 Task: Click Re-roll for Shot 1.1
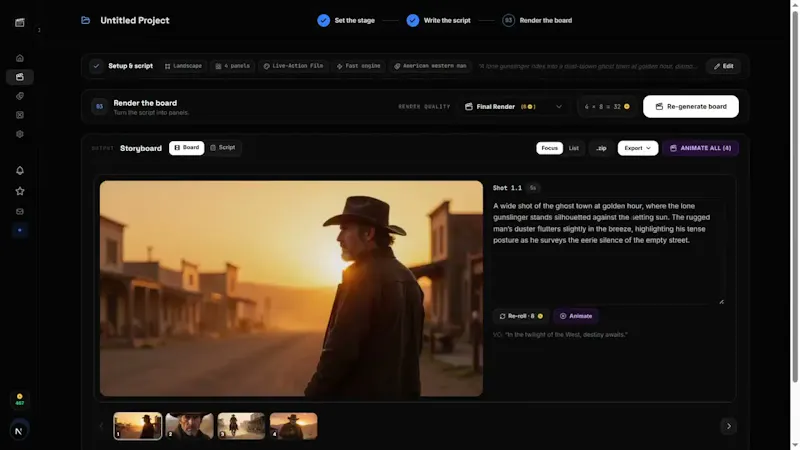coord(521,316)
